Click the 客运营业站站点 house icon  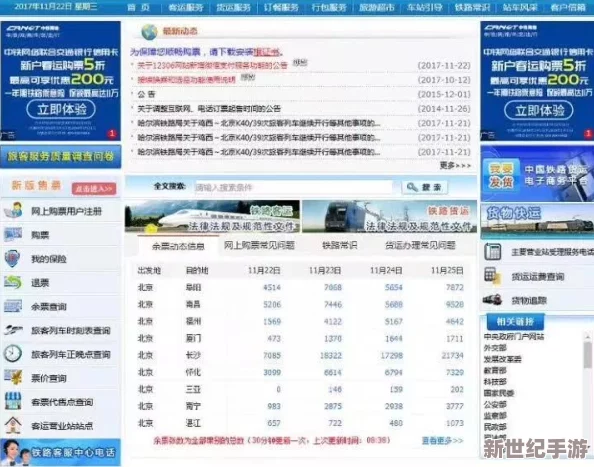coord(13,425)
